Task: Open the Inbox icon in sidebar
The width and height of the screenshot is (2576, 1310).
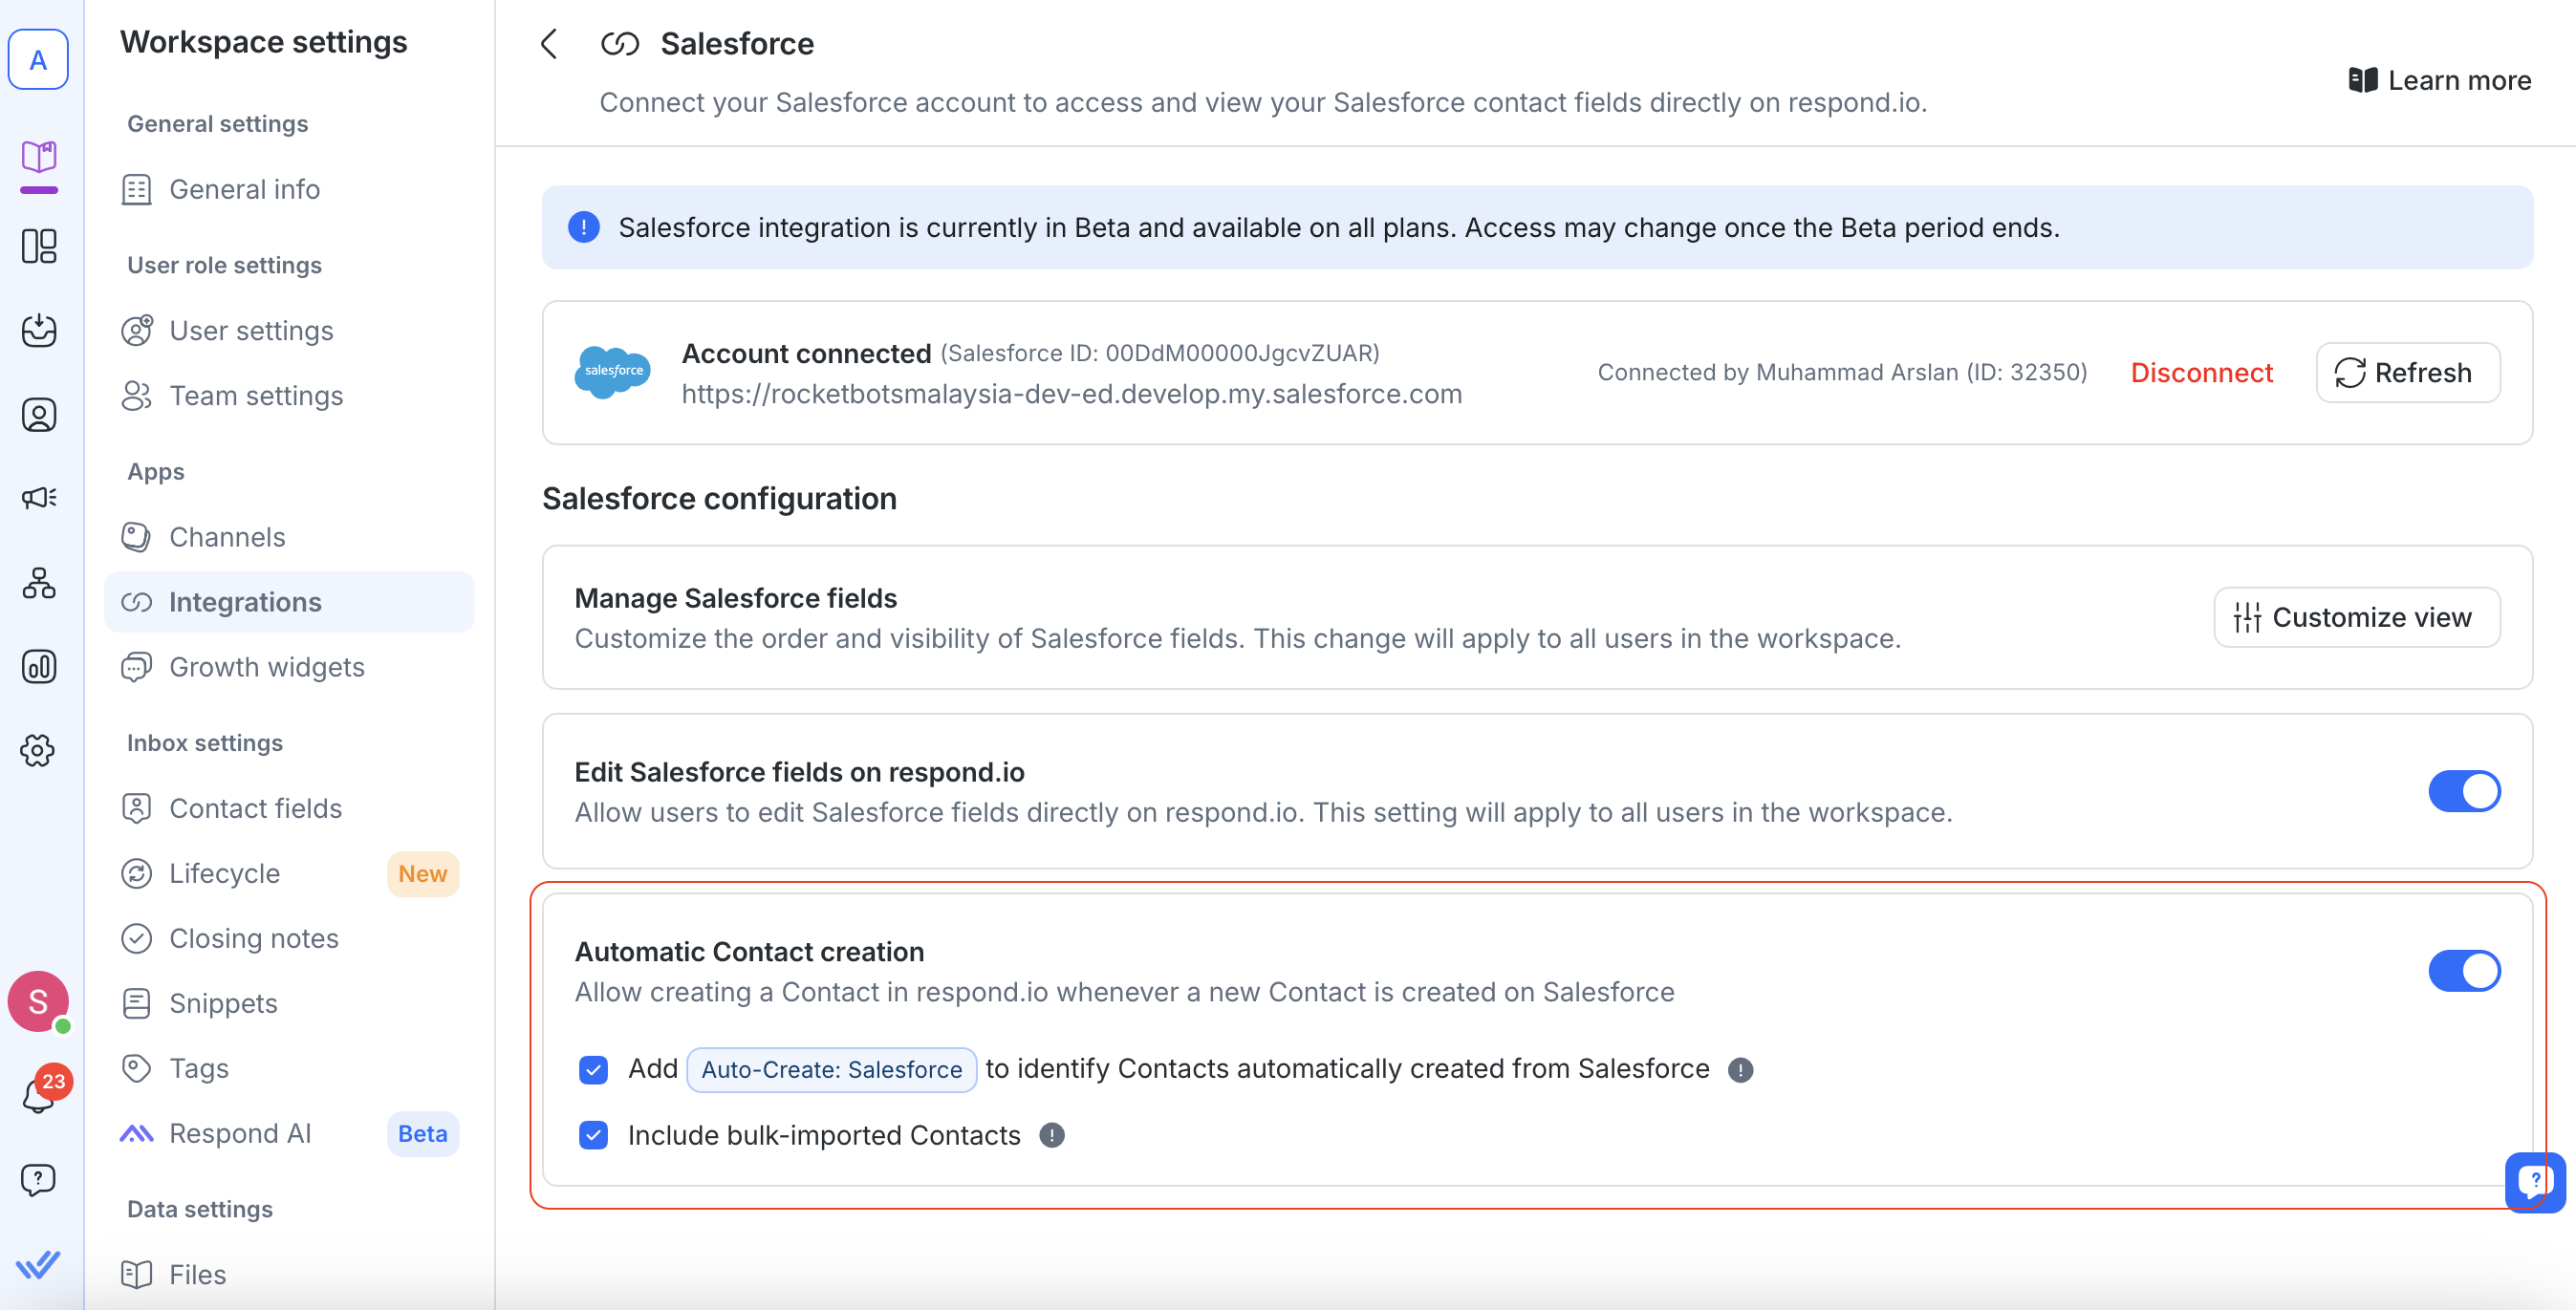Action: [39, 330]
